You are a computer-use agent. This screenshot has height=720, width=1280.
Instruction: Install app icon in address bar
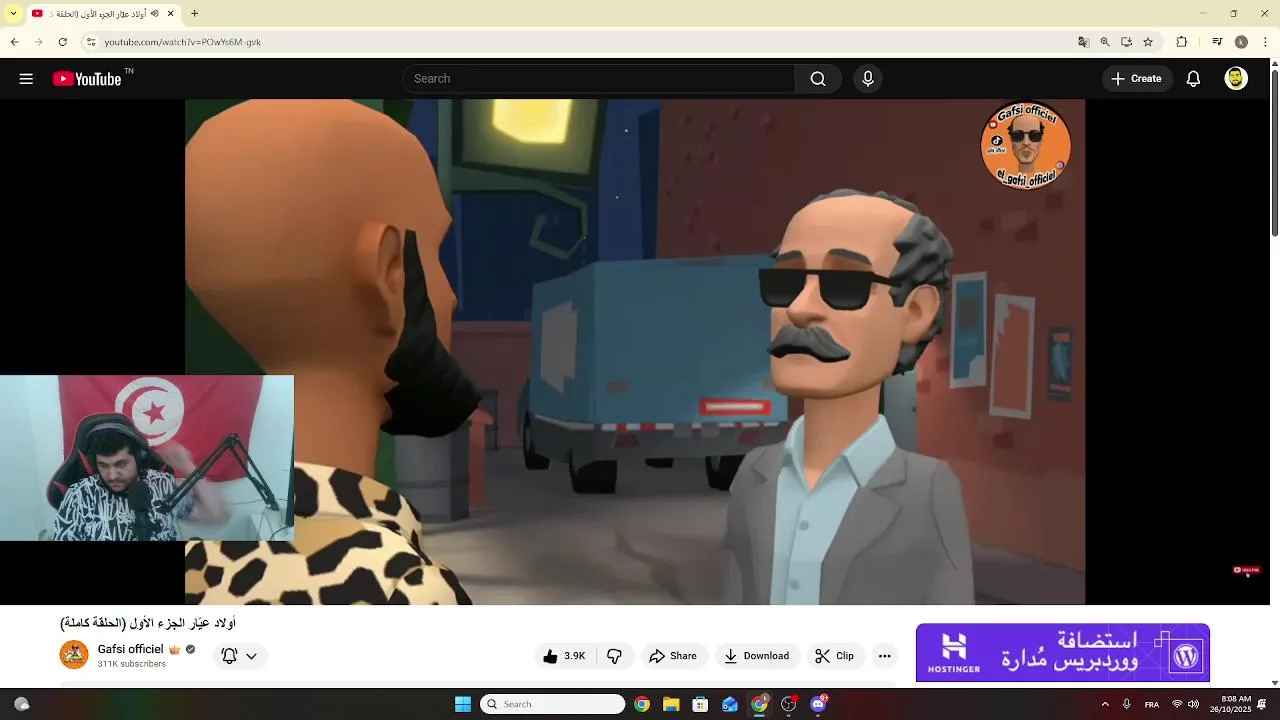point(1126,42)
